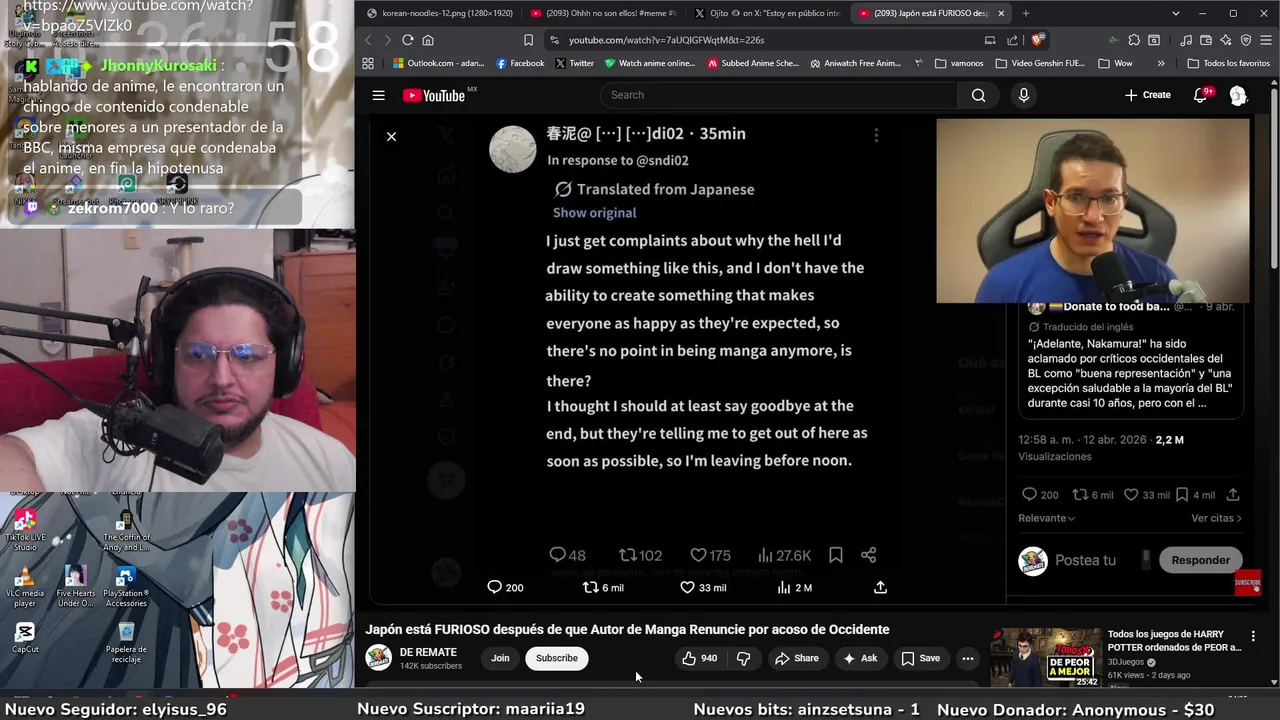This screenshot has width=1280, height=720.
Task: Focus the YouTube search field
Action: click(x=778, y=95)
